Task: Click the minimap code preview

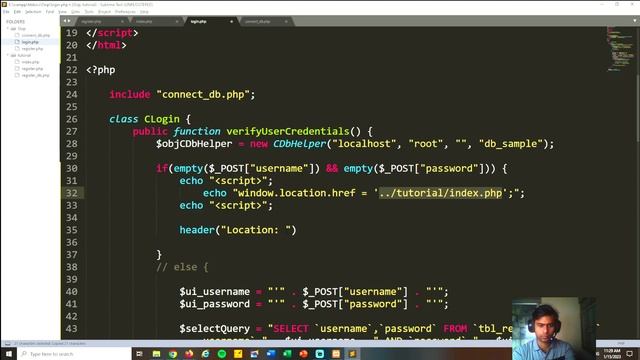Action: (620, 49)
